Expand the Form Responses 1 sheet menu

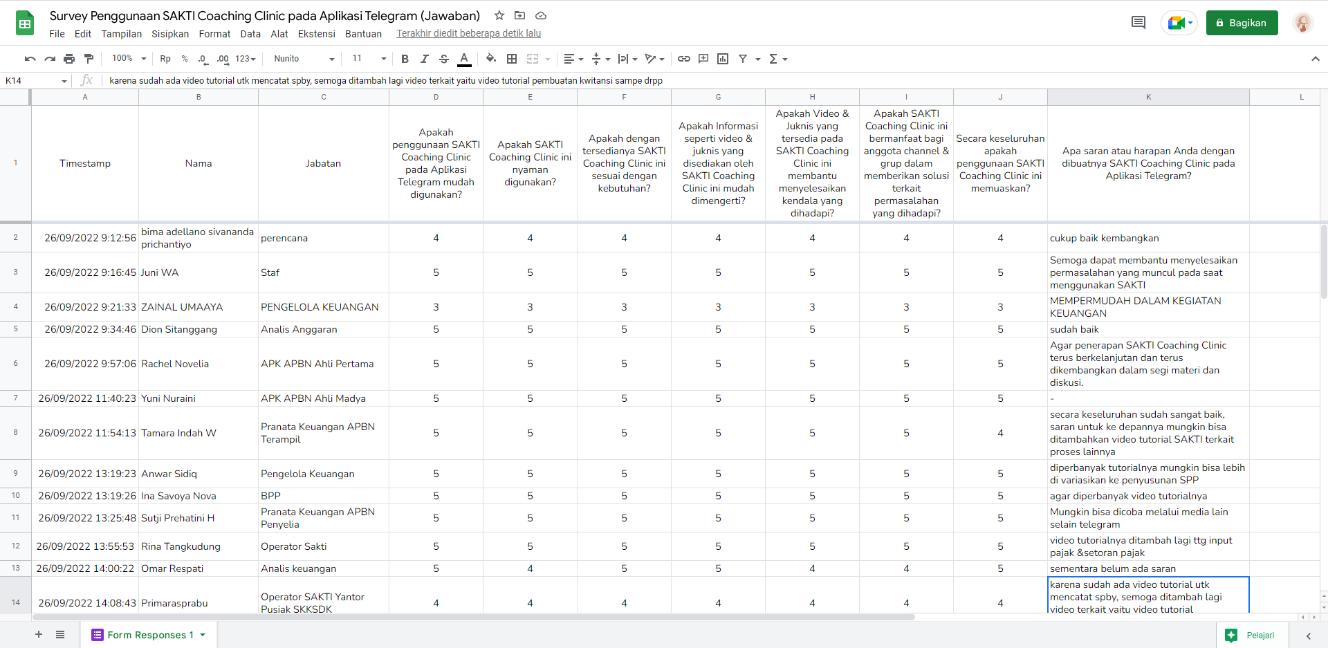coord(203,635)
